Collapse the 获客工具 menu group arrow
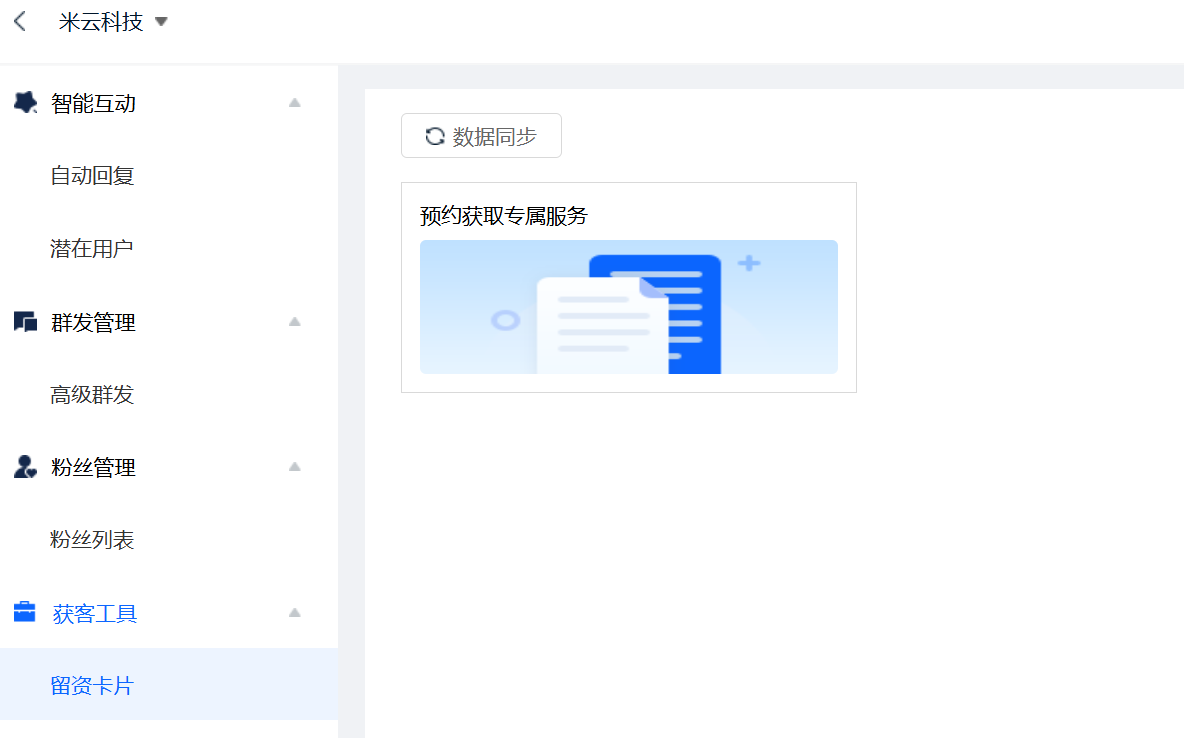Image resolution: width=1184 pixels, height=738 pixels. click(294, 613)
